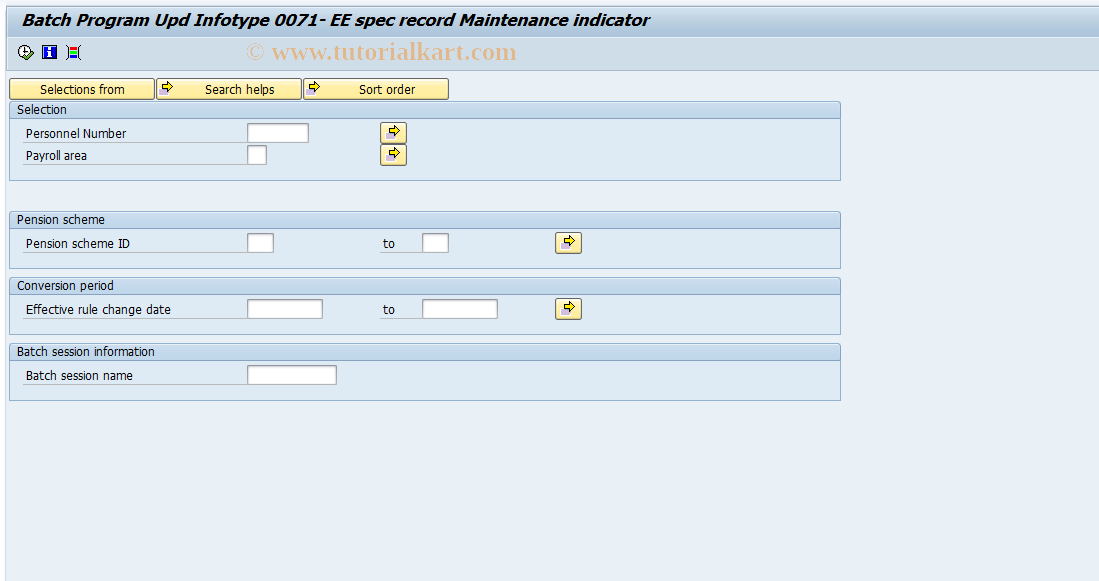This screenshot has width=1099, height=581.
Task: Focus the Batch session name field
Action: click(x=292, y=375)
